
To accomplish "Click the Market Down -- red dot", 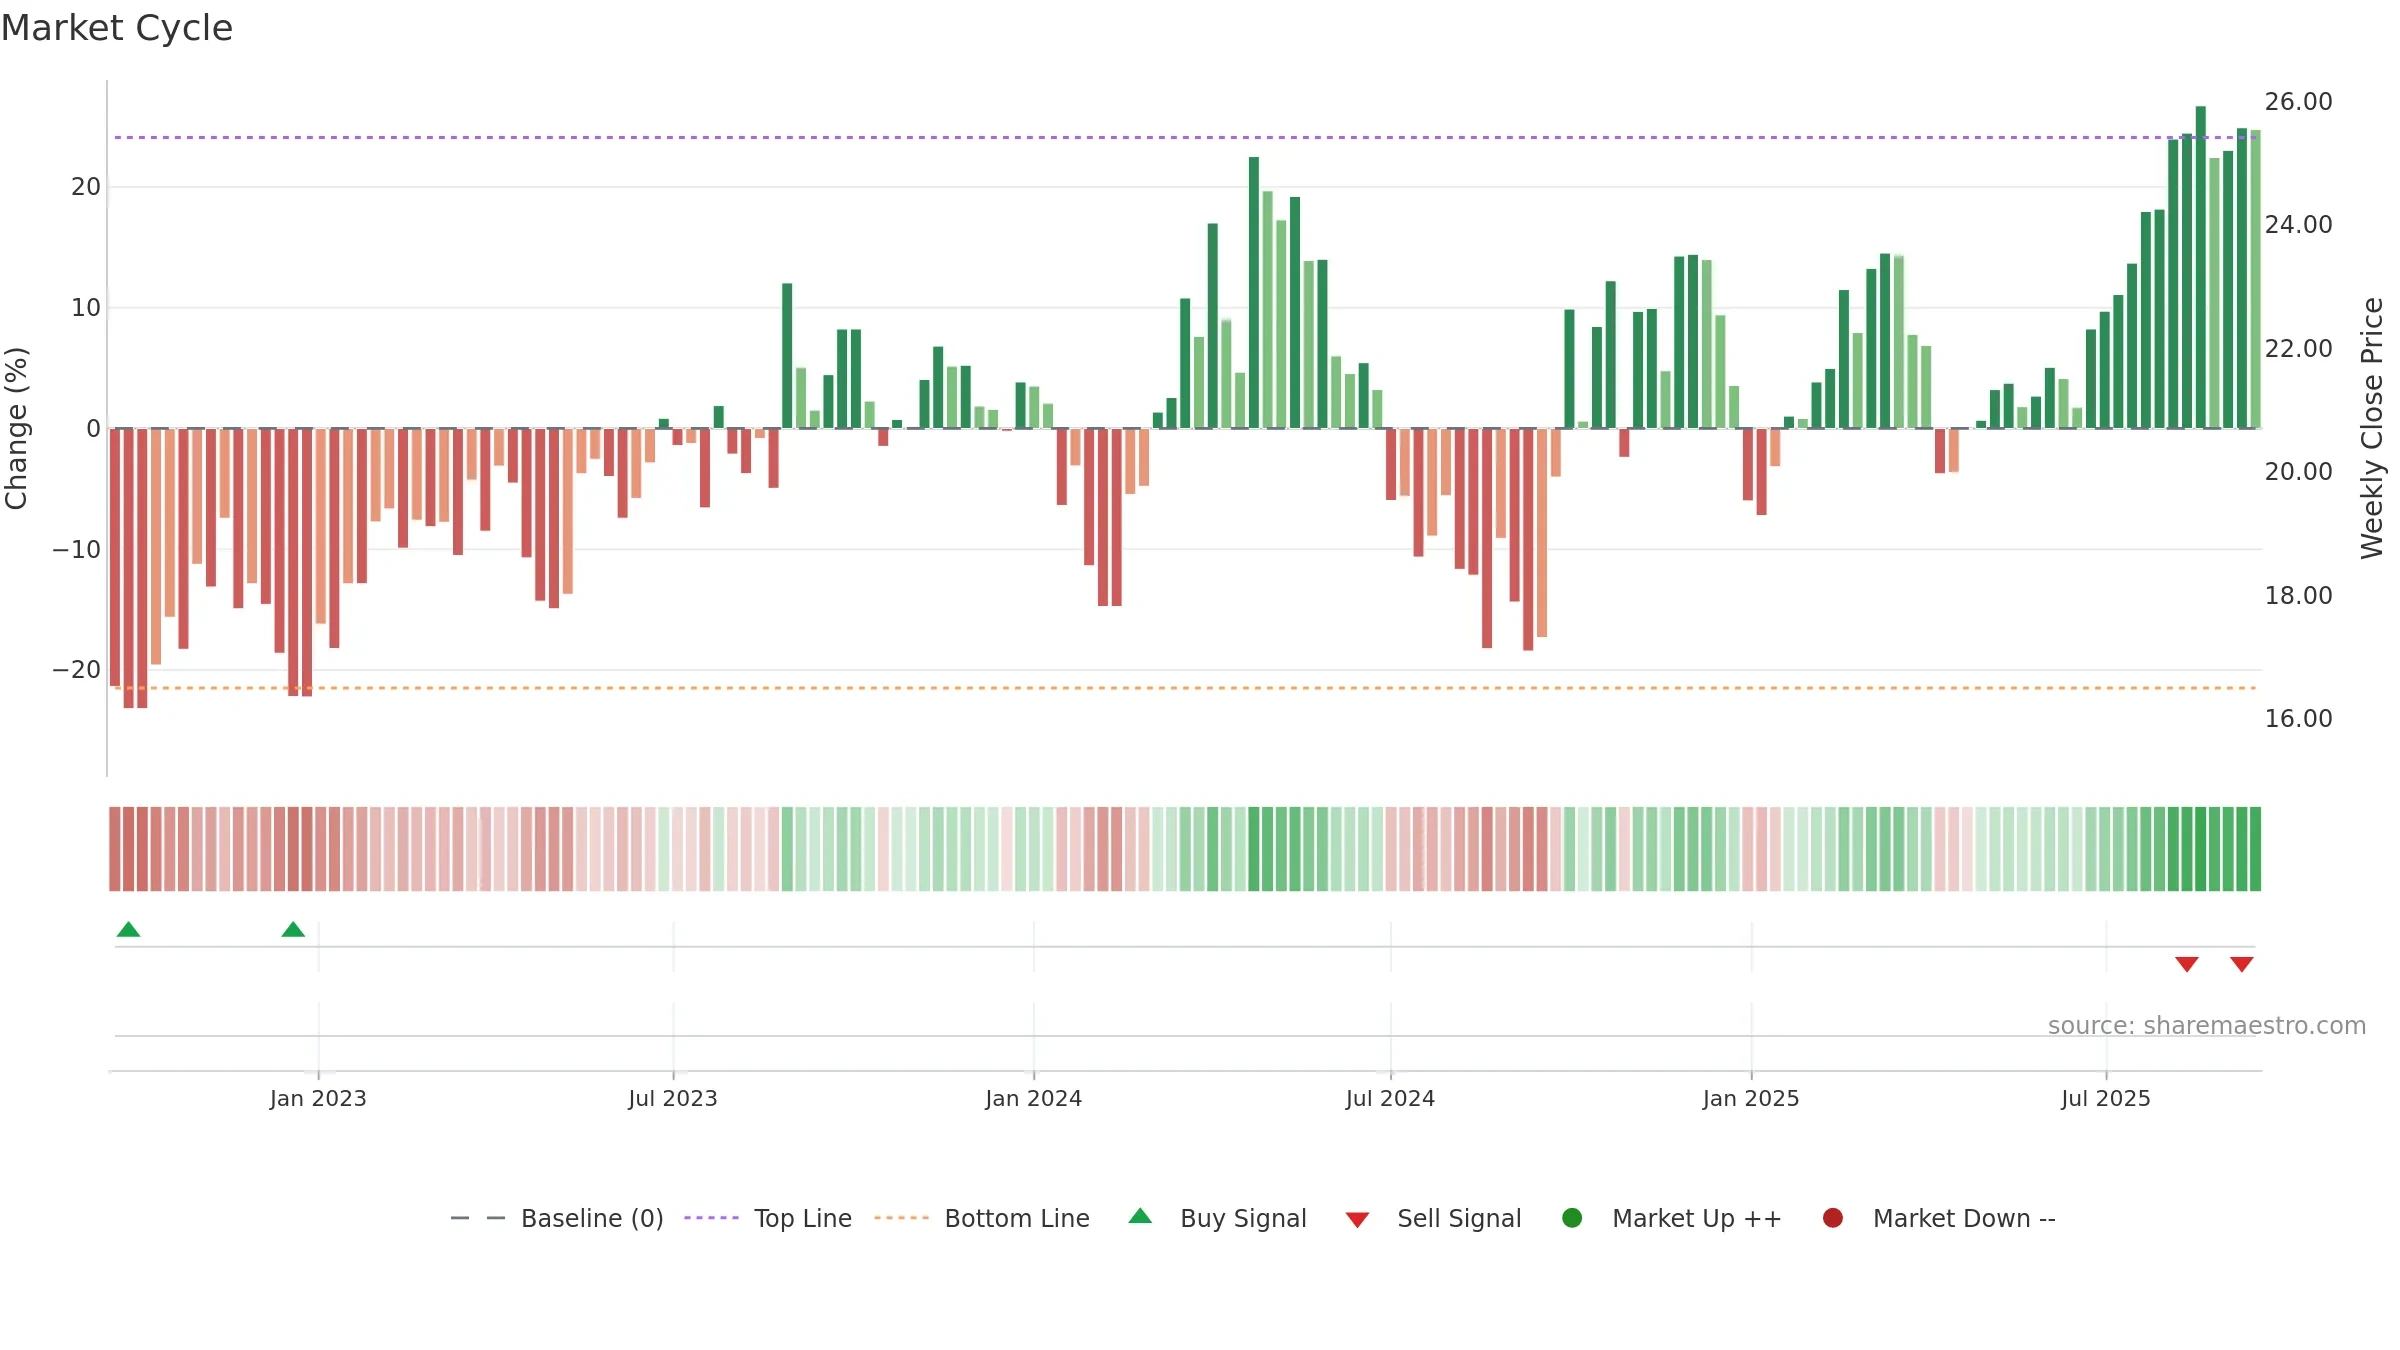I will (x=1833, y=1218).
